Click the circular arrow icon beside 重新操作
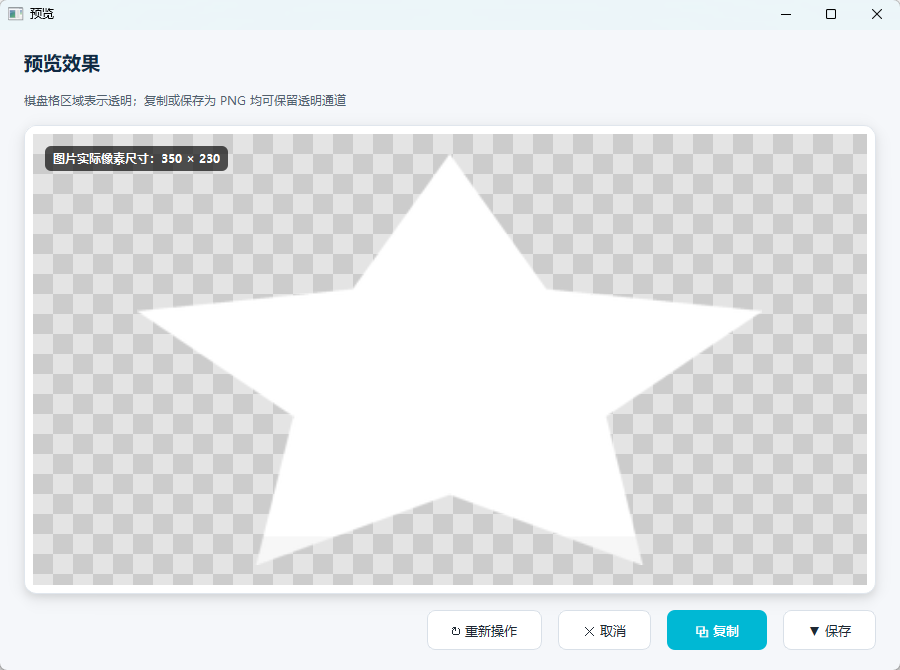This screenshot has height=670, width=900. (456, 631)
